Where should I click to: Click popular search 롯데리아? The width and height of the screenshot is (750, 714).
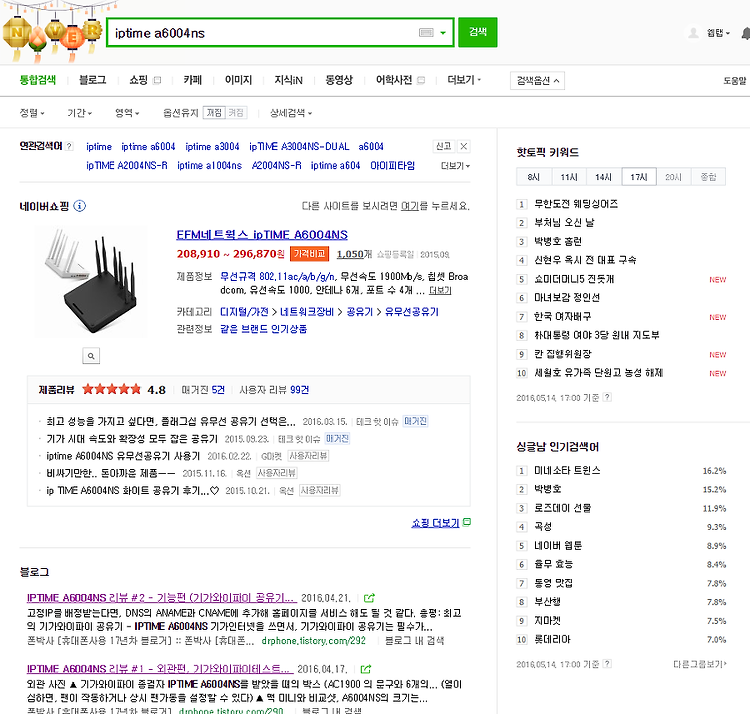(x=552, y=639)
